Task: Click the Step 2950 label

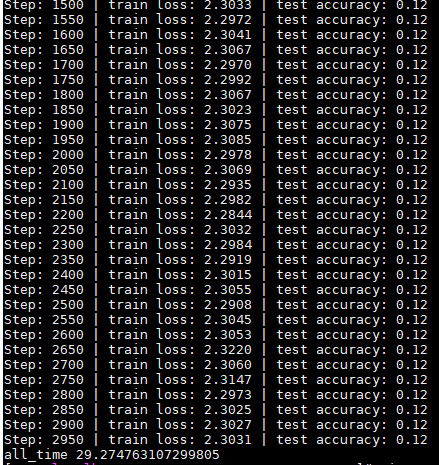Action: click(44, 440)
